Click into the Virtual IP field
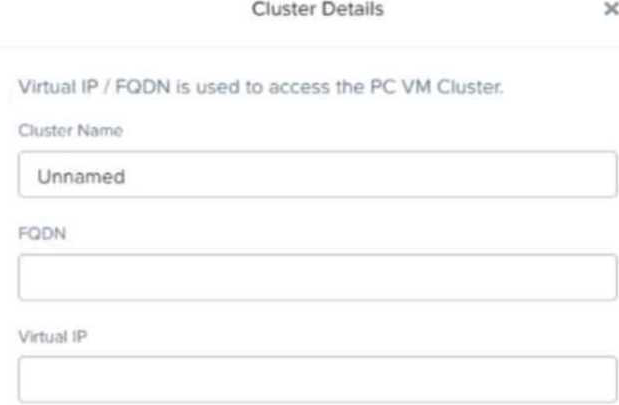This screenshot has width=619, height=405. [x=316, y=379]
